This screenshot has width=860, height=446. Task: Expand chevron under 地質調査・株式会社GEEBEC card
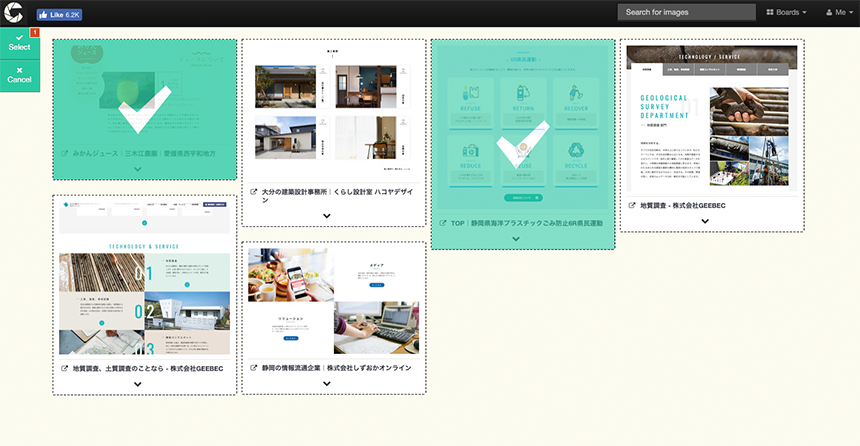click(705, 221)
